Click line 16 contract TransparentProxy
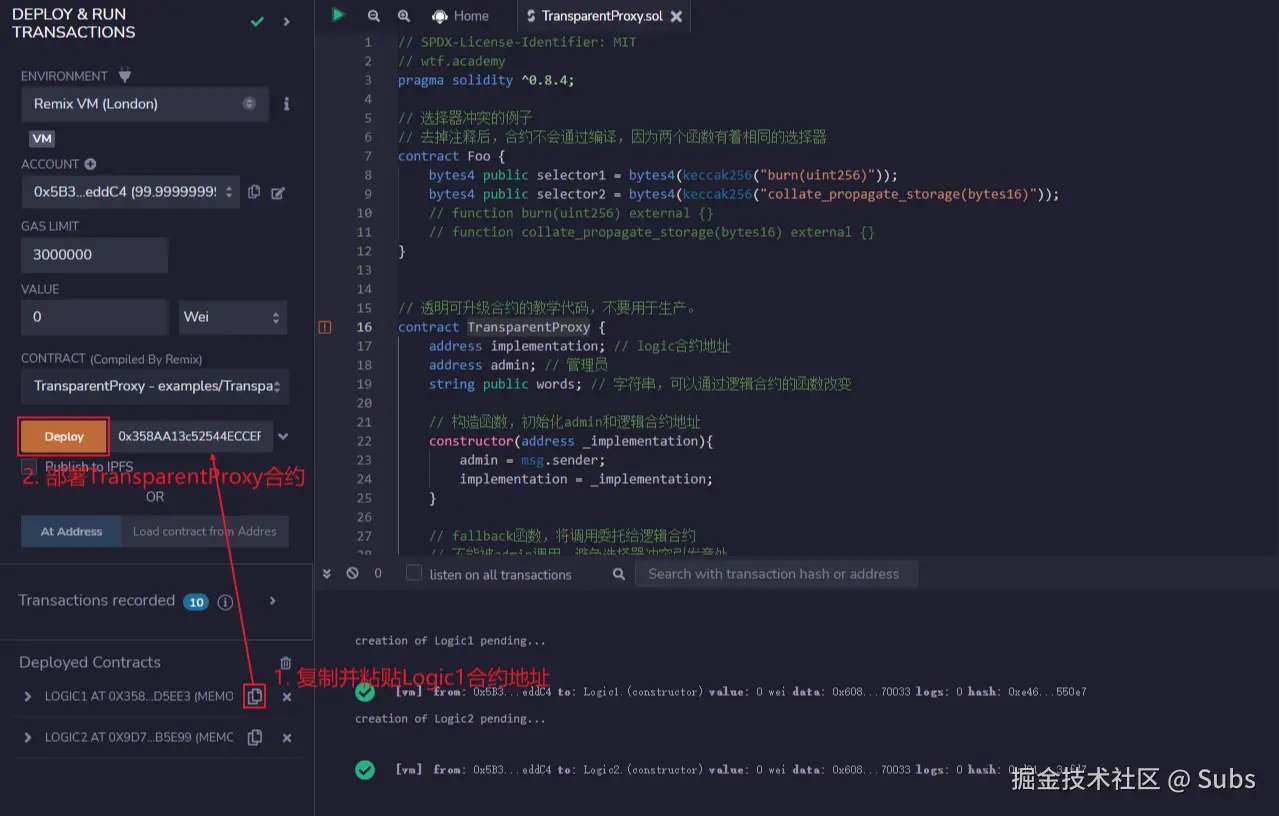This screenshot has width=1279, height=816. (x=501, y=327)
